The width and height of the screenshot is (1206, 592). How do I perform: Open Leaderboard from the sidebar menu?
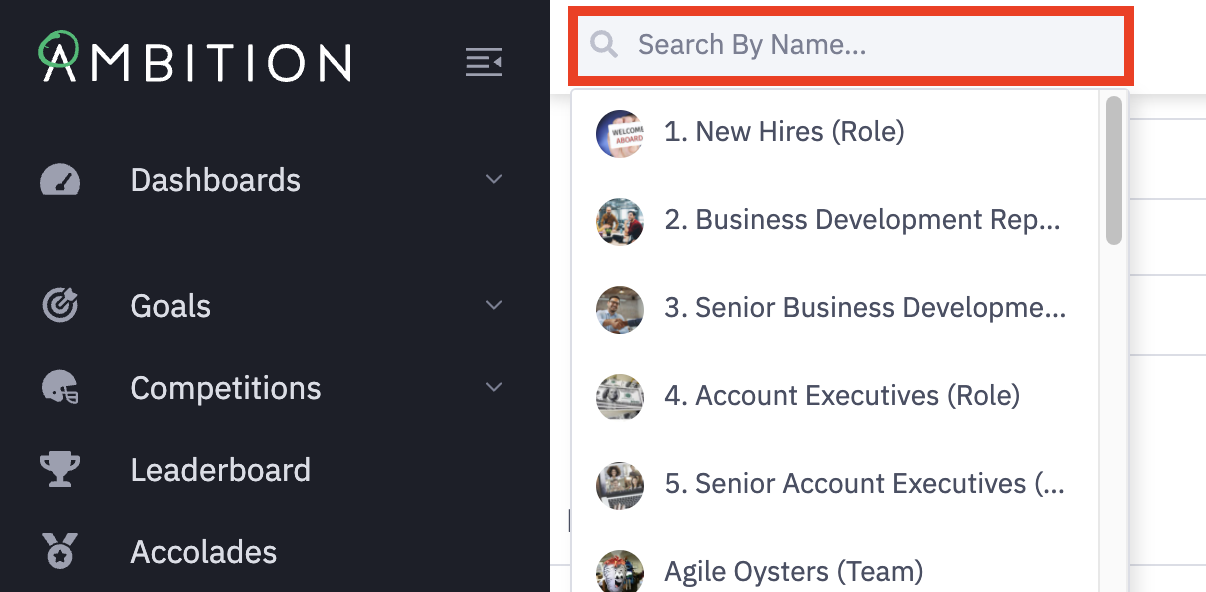click(220, 470)
